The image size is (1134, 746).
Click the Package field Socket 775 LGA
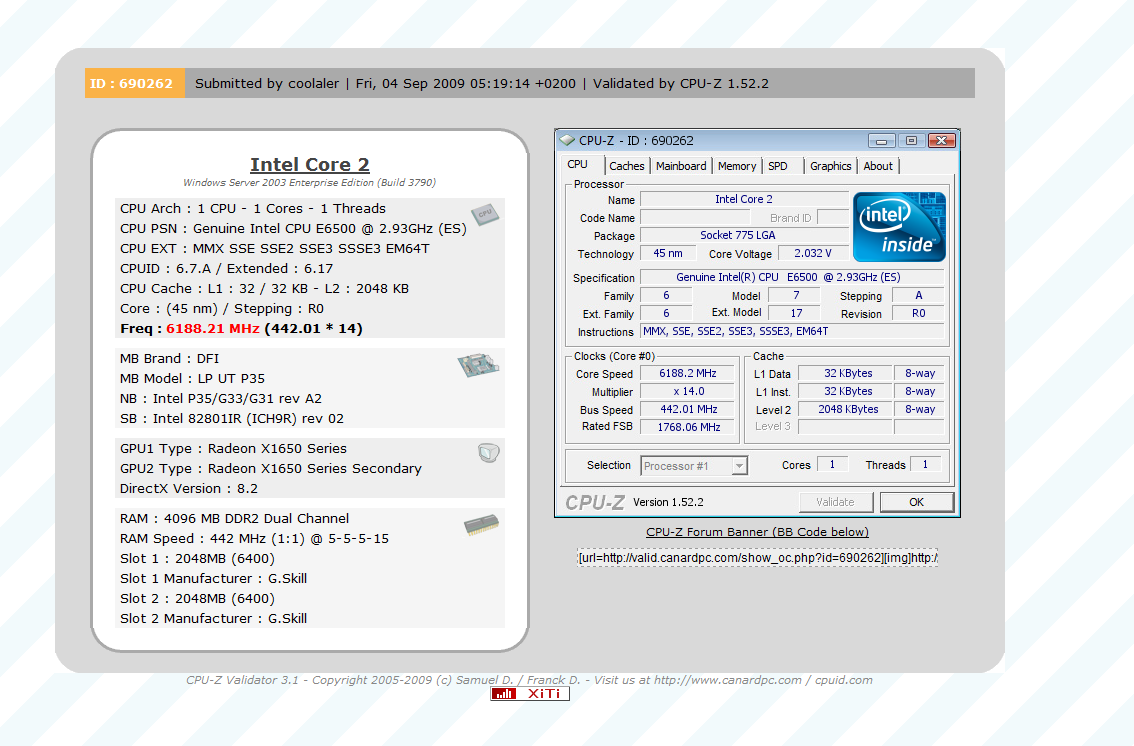coord(744,236)
